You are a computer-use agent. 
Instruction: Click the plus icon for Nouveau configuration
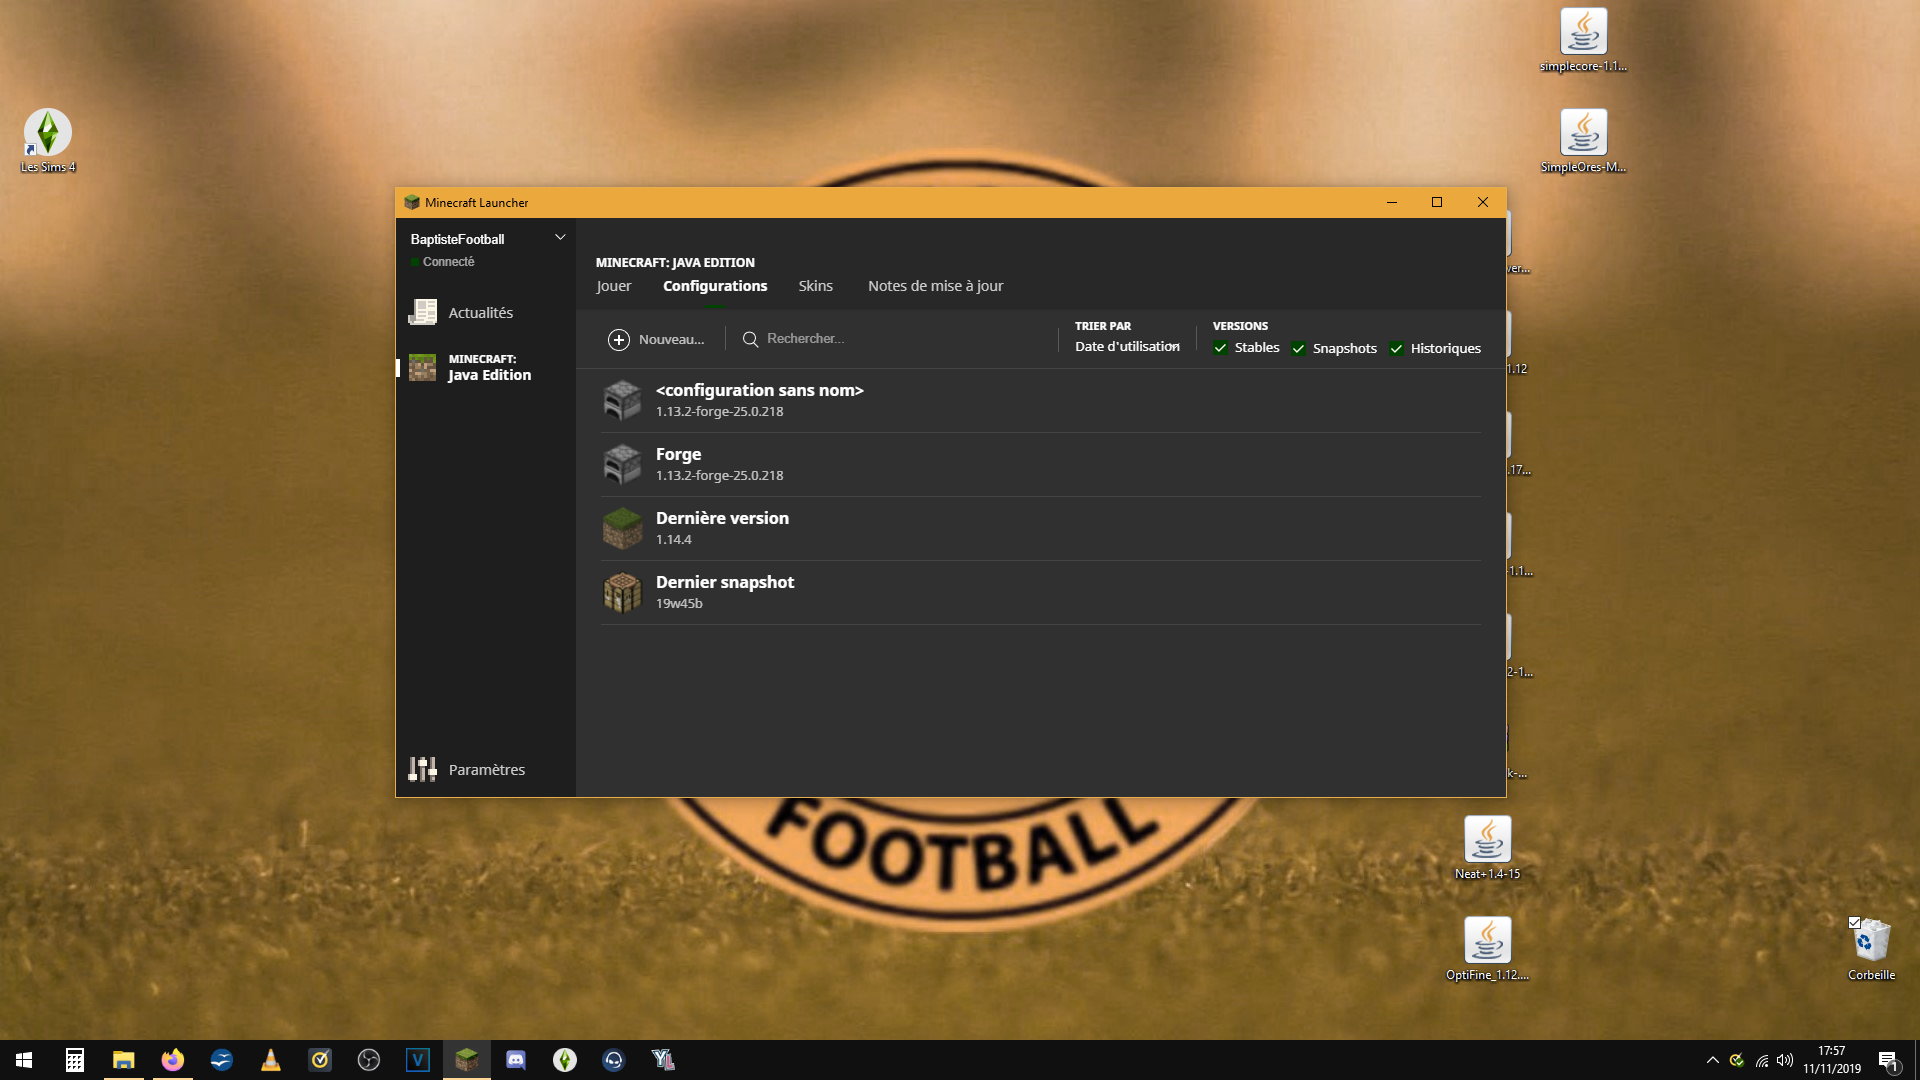[619, 340]
